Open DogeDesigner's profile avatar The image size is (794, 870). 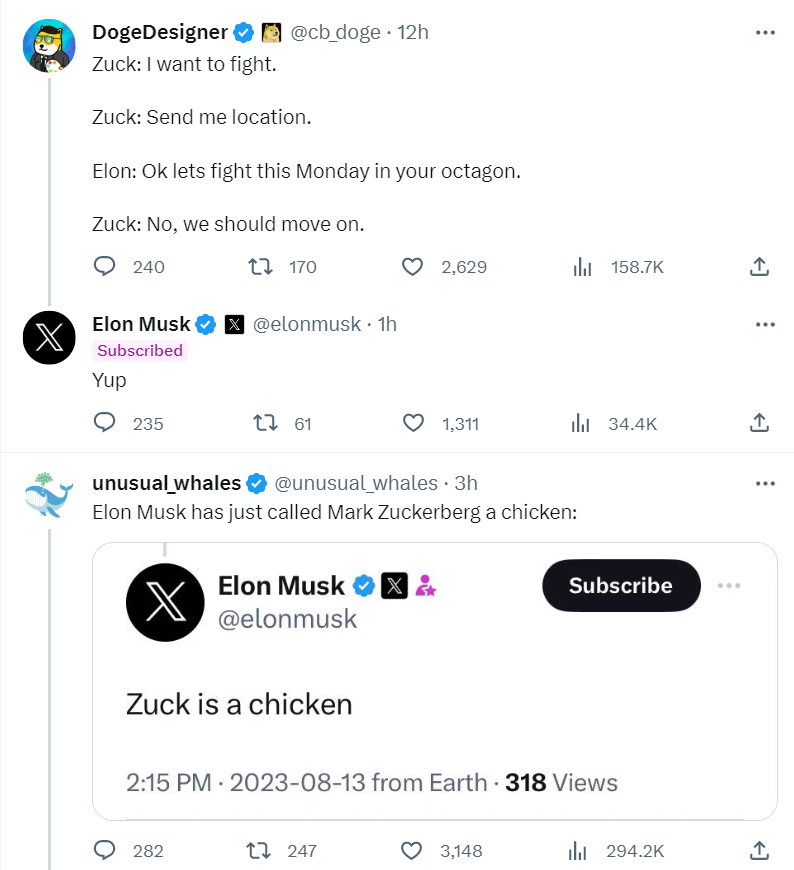click(x=49, y=45)
